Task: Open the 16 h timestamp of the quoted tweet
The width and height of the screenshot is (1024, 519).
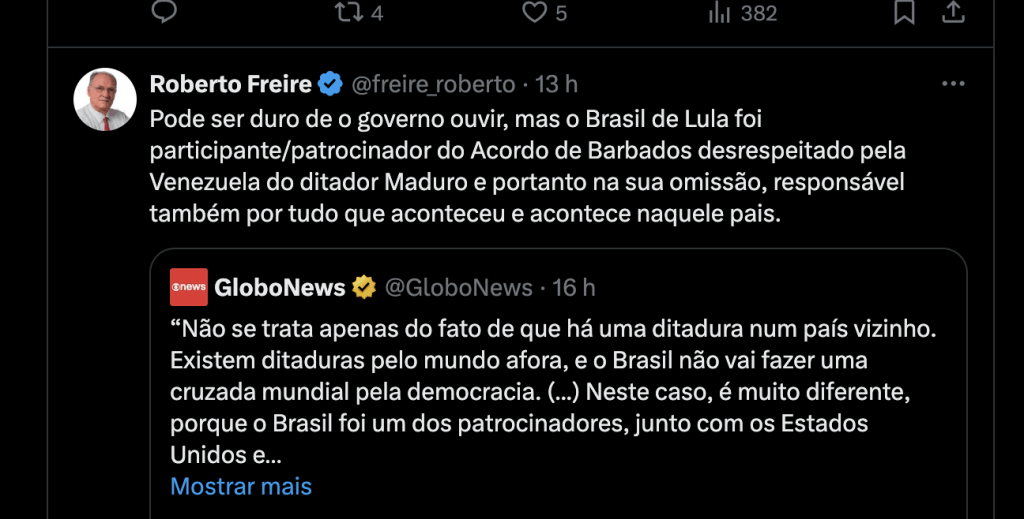Action: click(574, 288)
